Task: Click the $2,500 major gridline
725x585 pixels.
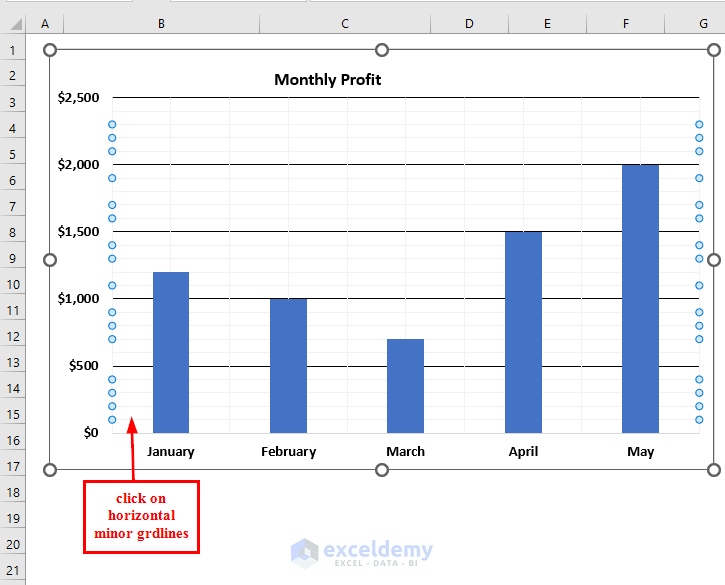Action: (x=406, y=98)
